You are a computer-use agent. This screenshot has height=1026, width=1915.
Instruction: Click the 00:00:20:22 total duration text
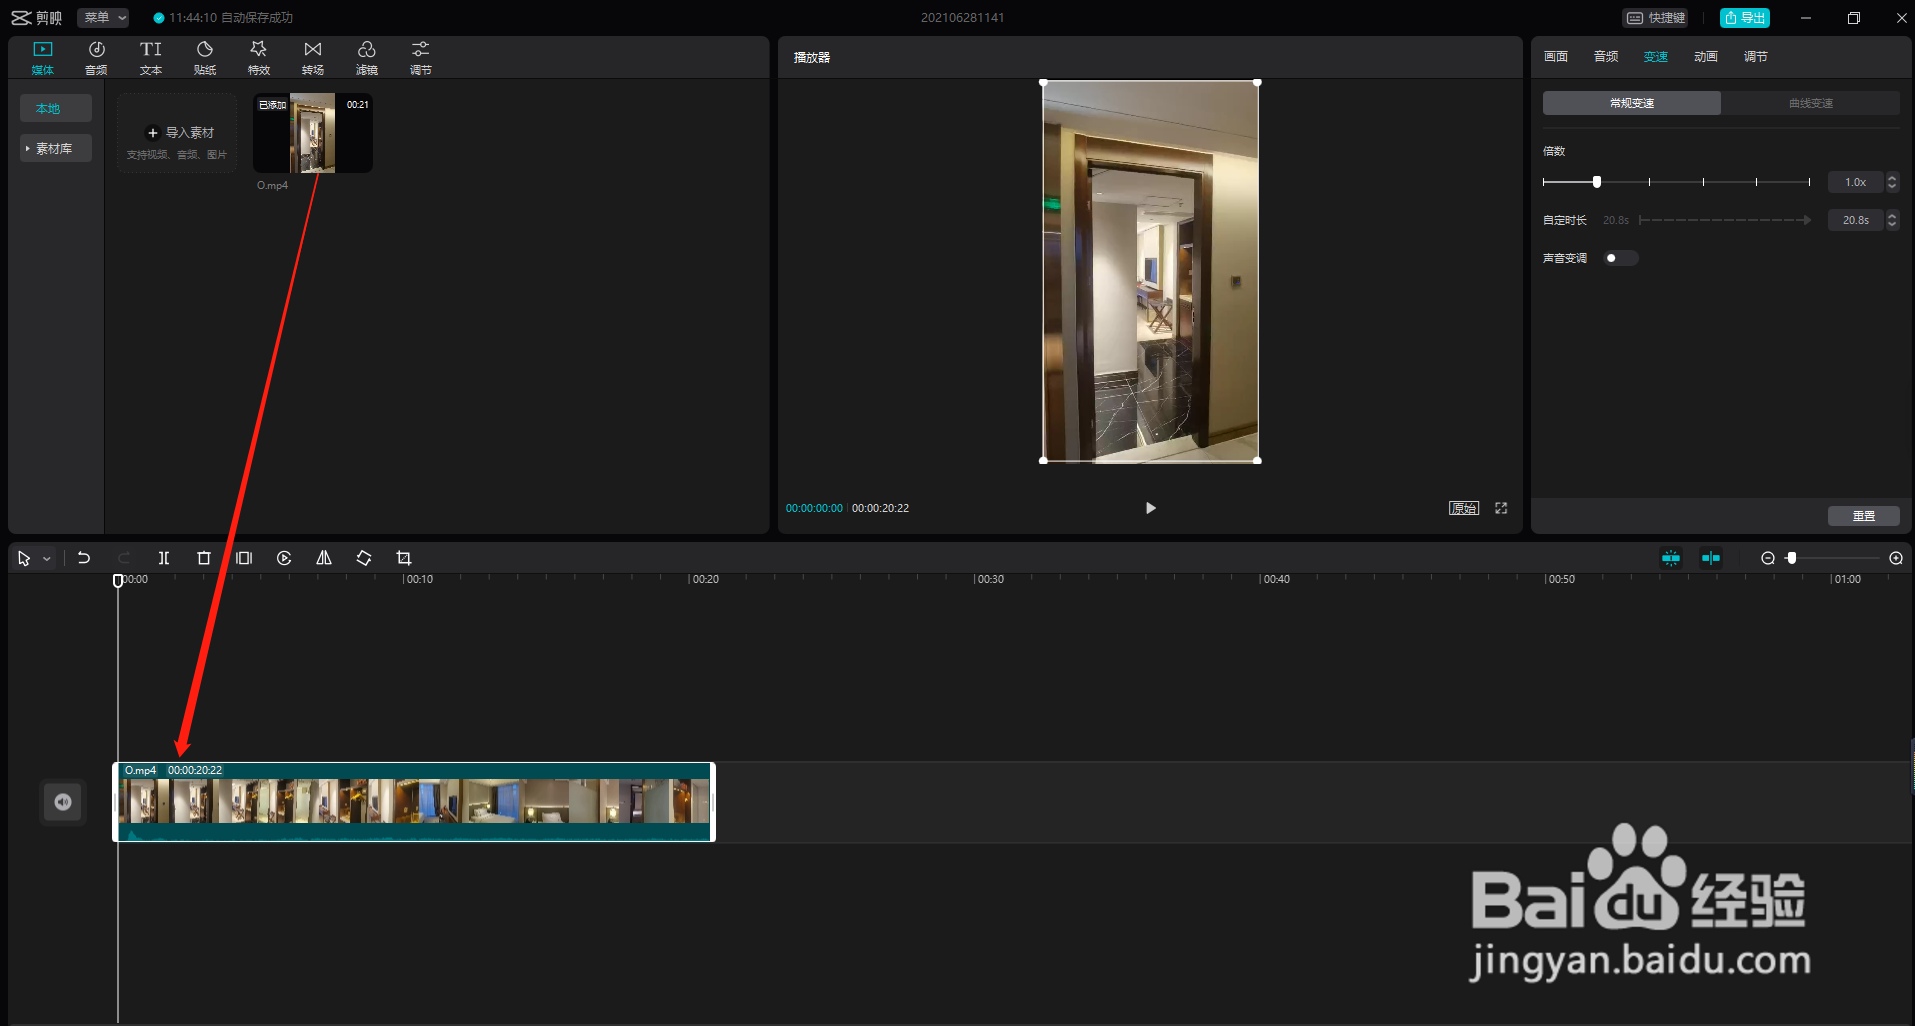click(x=880, y=508)
